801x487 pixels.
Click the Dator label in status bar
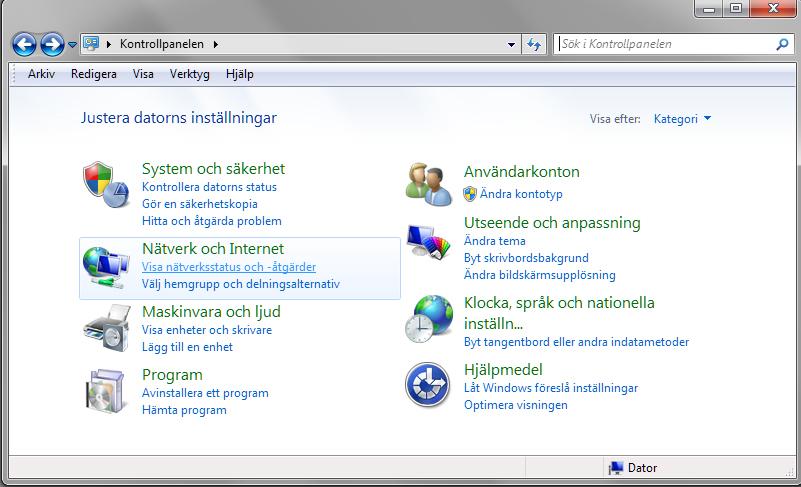(643, 468)
